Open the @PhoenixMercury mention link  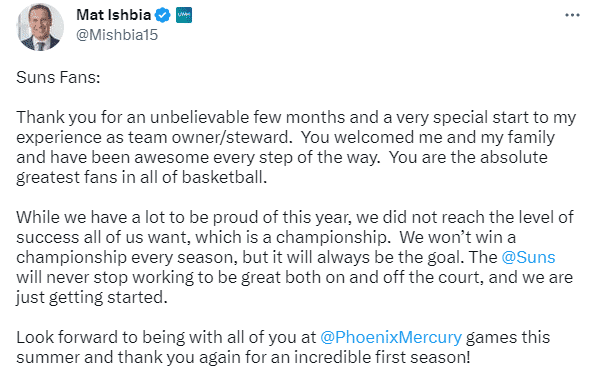(391, 337)
